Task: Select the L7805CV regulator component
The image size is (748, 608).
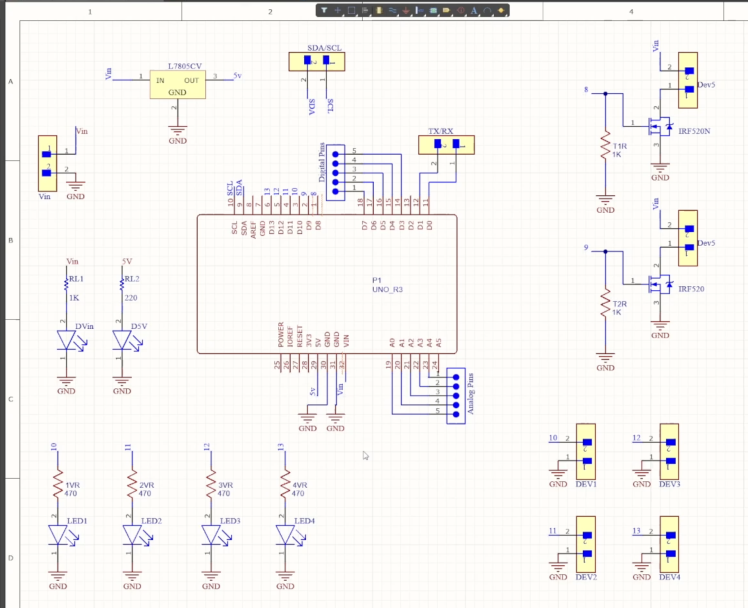Action: tap(177, 84)
